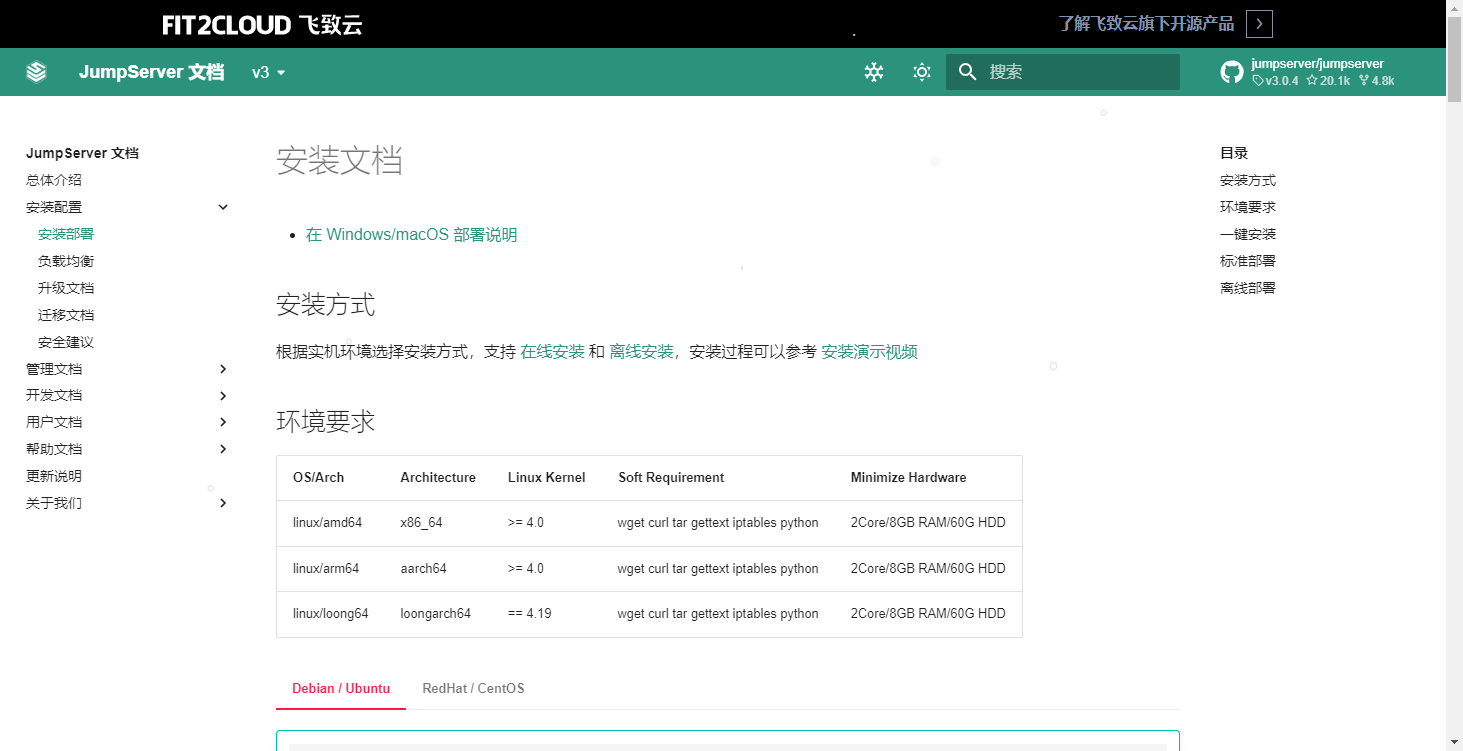Viewport: 1463px width, 751px height.
Task: Select 安装部署 in sidebar
Action: (66, 234)
